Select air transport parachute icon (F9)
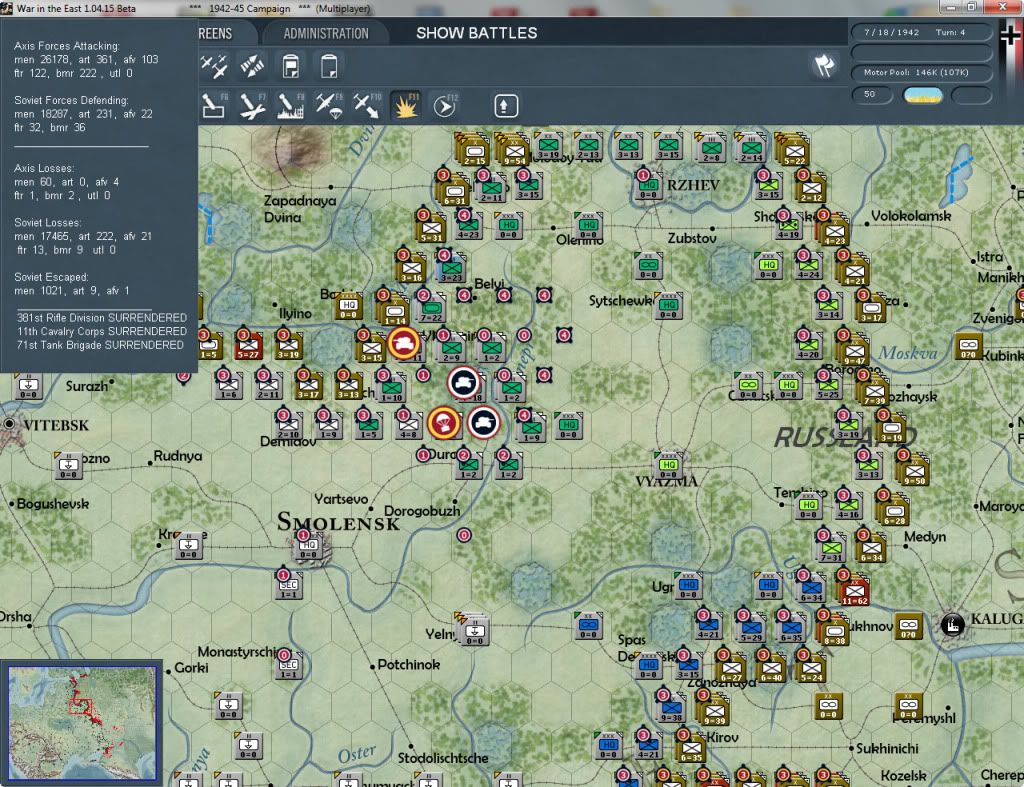Viewport: 1024px width, 787px height. pos(328,105)
